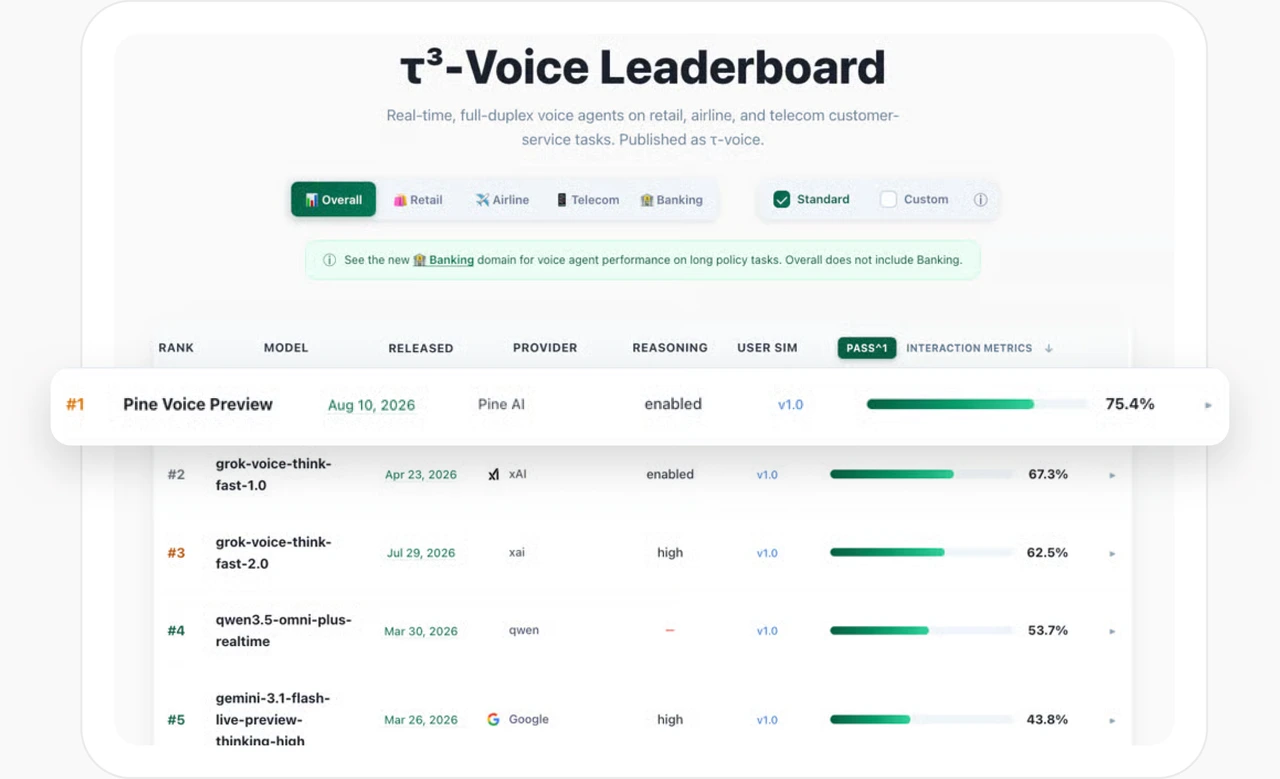
Task: Expand the qwen3.5-omni-plus-realtime row
Action: [1112, 631]
